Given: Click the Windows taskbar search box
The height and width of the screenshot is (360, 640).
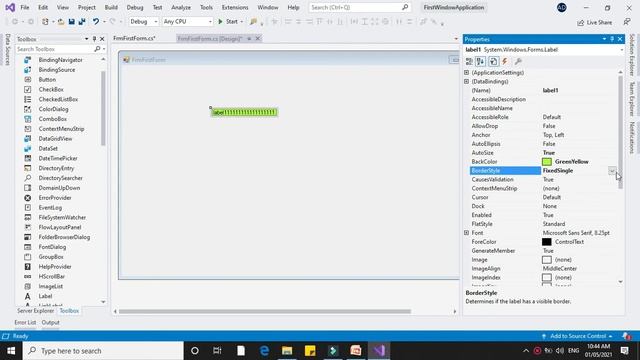Looking at the screenshot, I should [x=103, y=351].
